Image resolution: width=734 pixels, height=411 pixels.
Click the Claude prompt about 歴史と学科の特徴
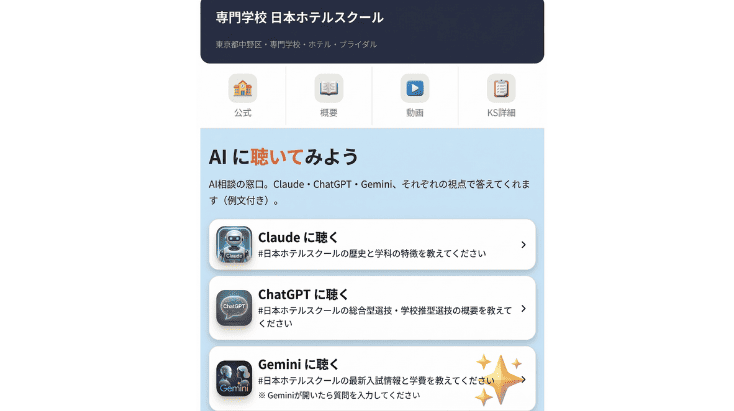tap(372, 254)
